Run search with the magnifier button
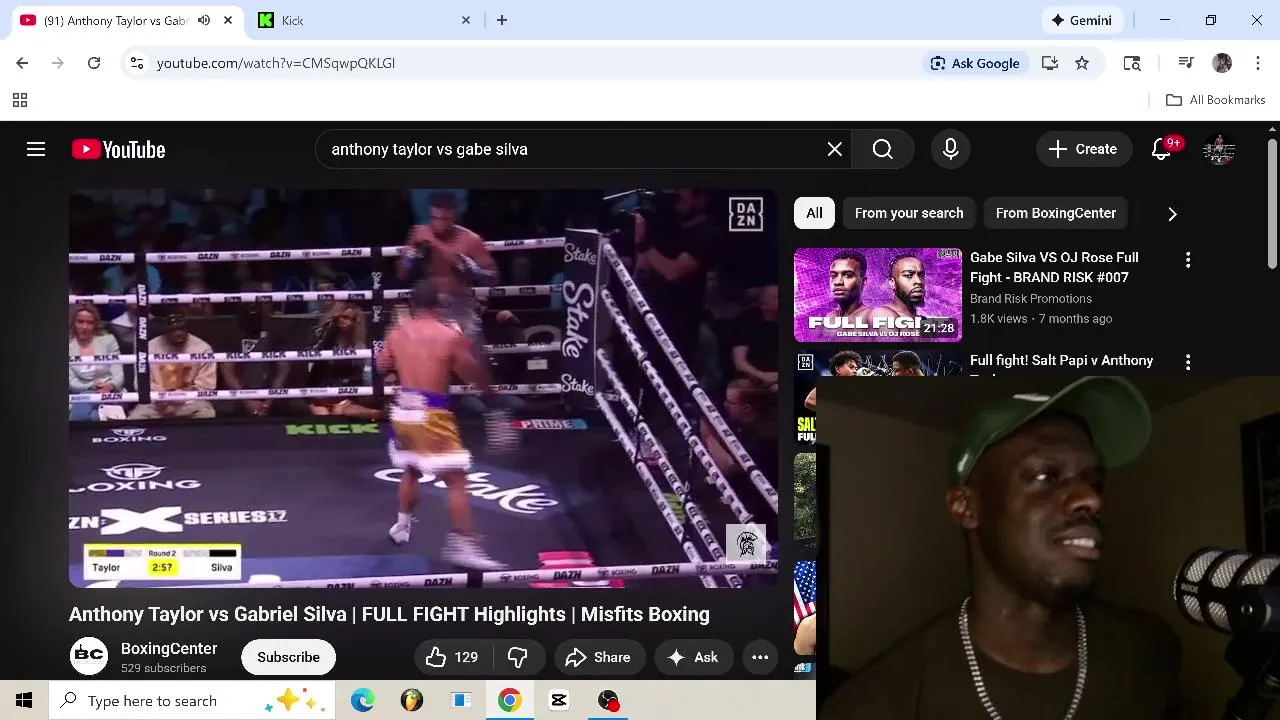Screen dimensions: 1280x720 pyautogui.click(x=883, y=149)
